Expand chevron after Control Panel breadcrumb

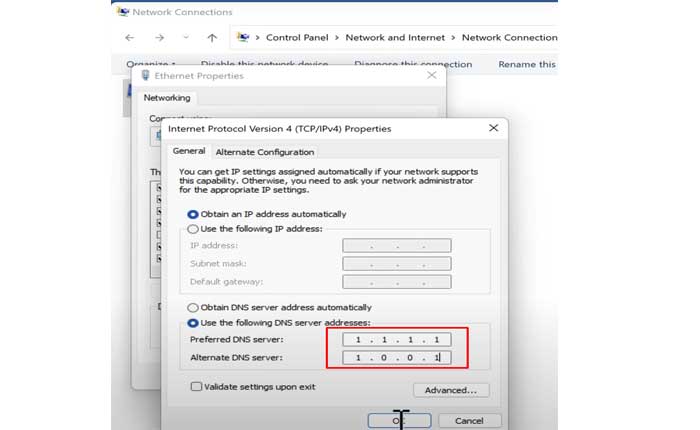pyautogui.click(x=337, y=37)
